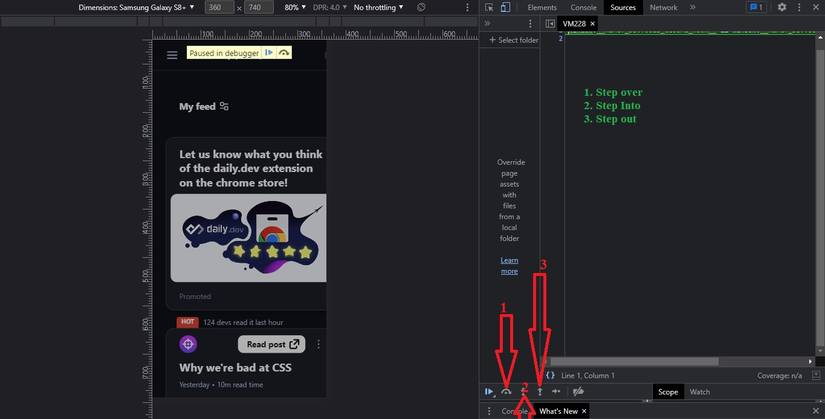Click the HOT badge
The height and width of the screenshot is (419, 825).
point(187,322)
